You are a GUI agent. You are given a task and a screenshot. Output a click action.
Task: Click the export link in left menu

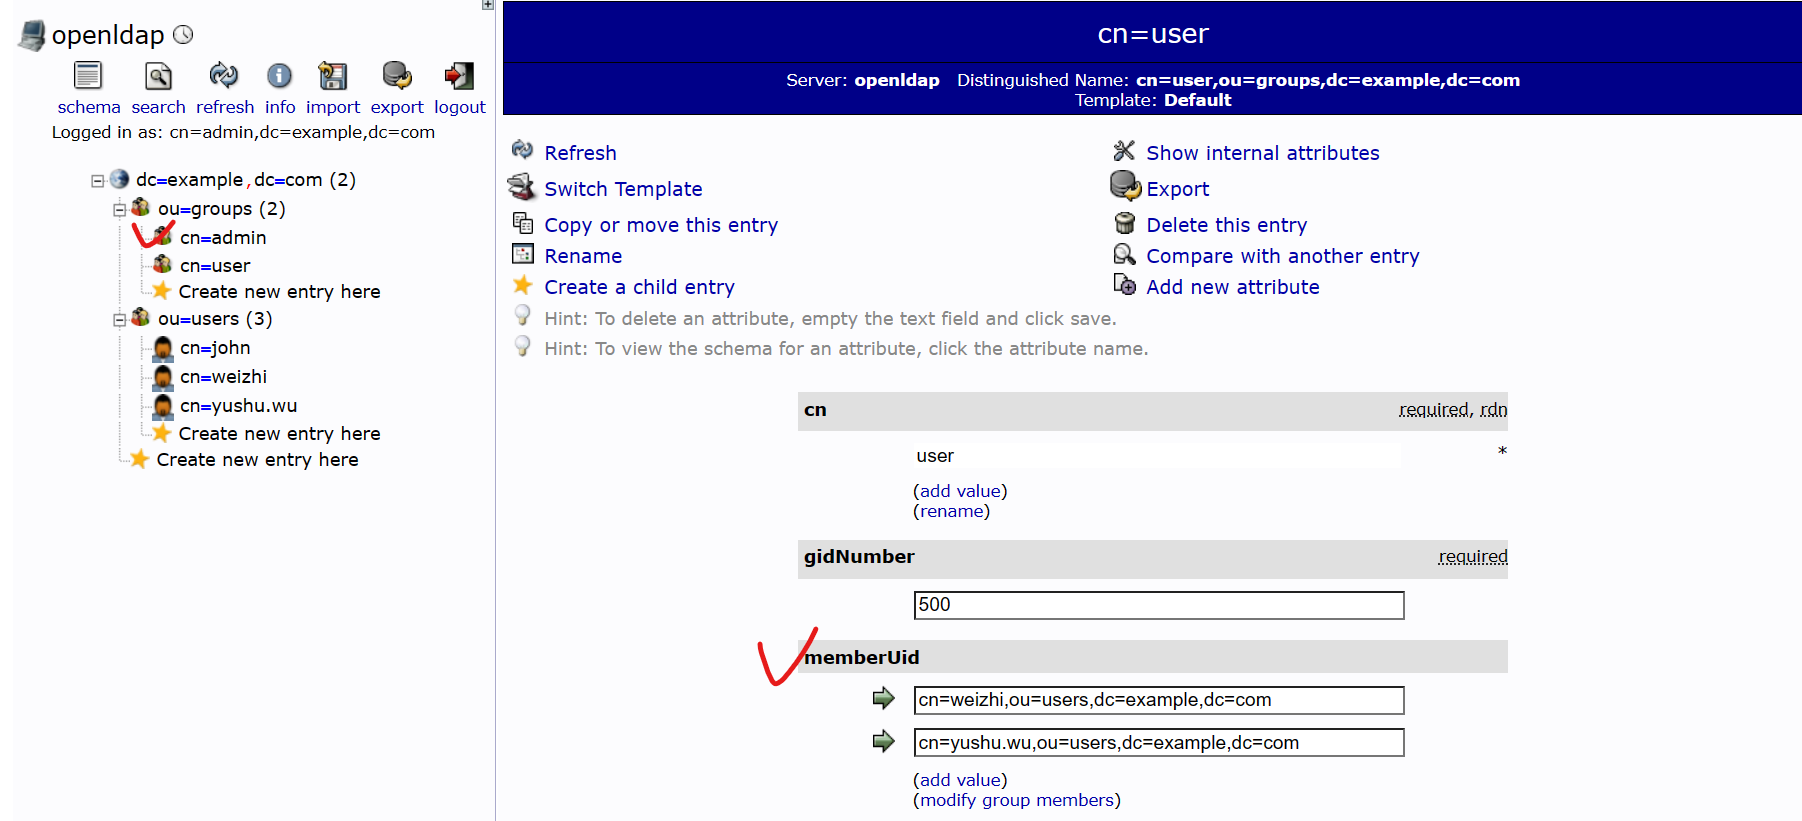pyautogui.click(x=397, y=107)
